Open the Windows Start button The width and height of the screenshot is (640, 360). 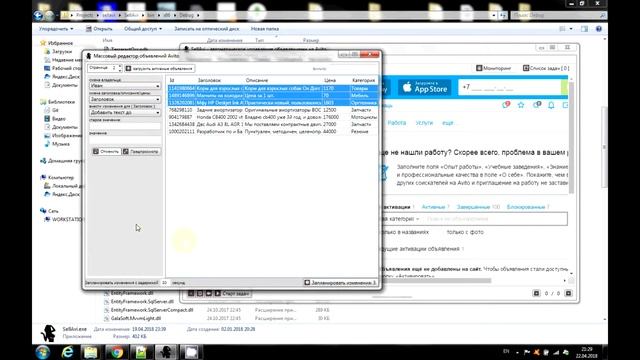tap(43, 352)
